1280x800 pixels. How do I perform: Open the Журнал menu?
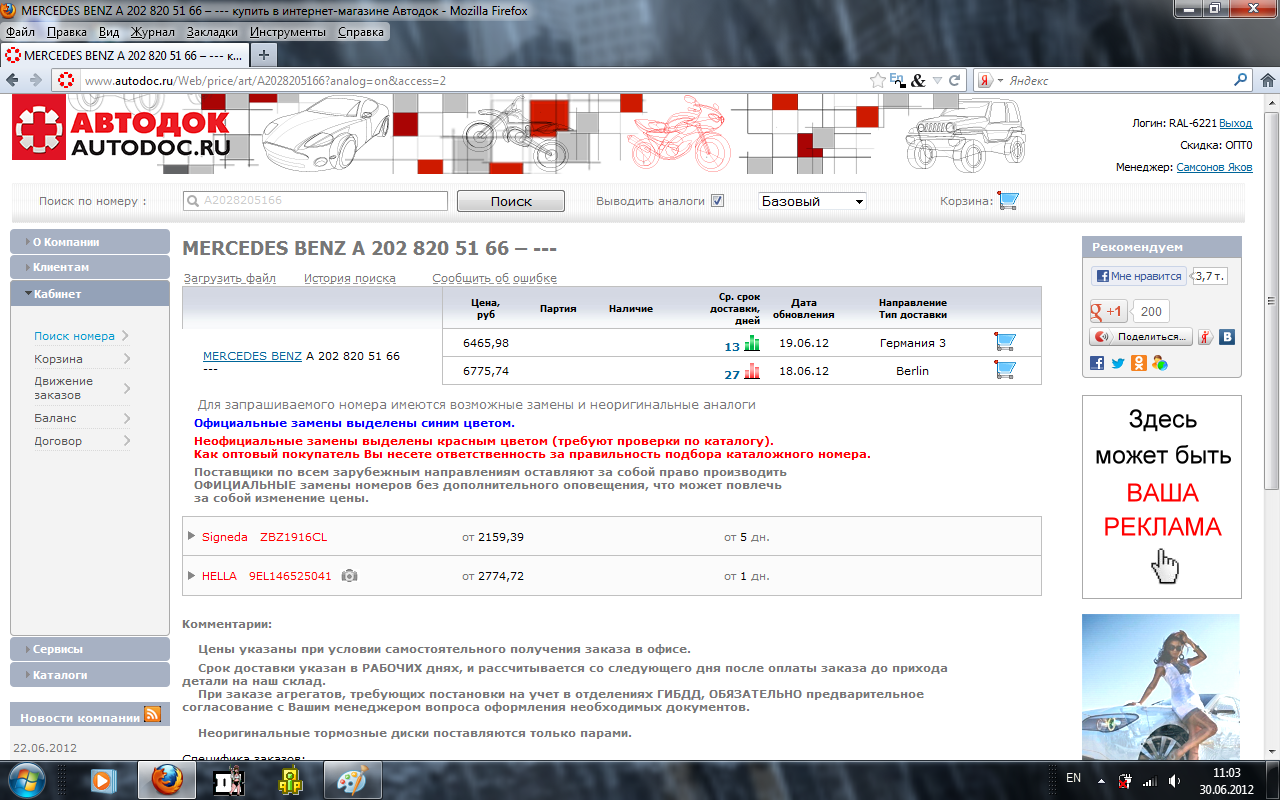pyautogui.click(x=152, y=32)
